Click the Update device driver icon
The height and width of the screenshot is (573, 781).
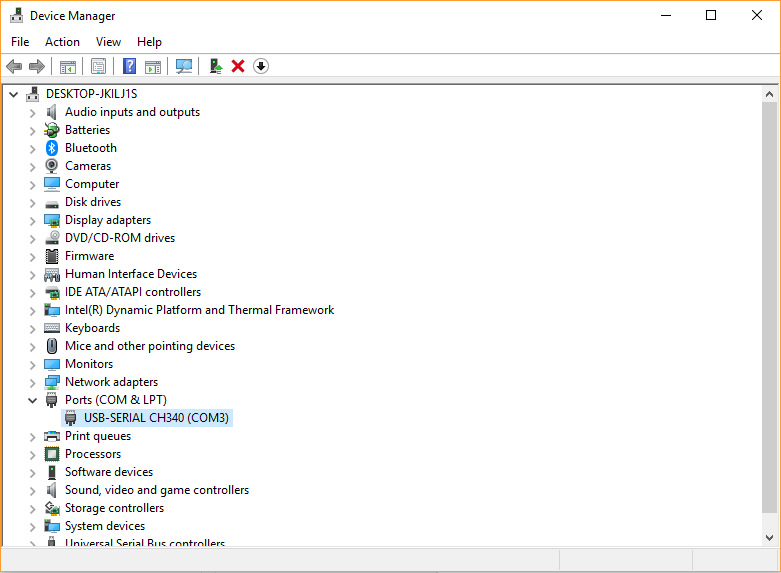(216, 66)
